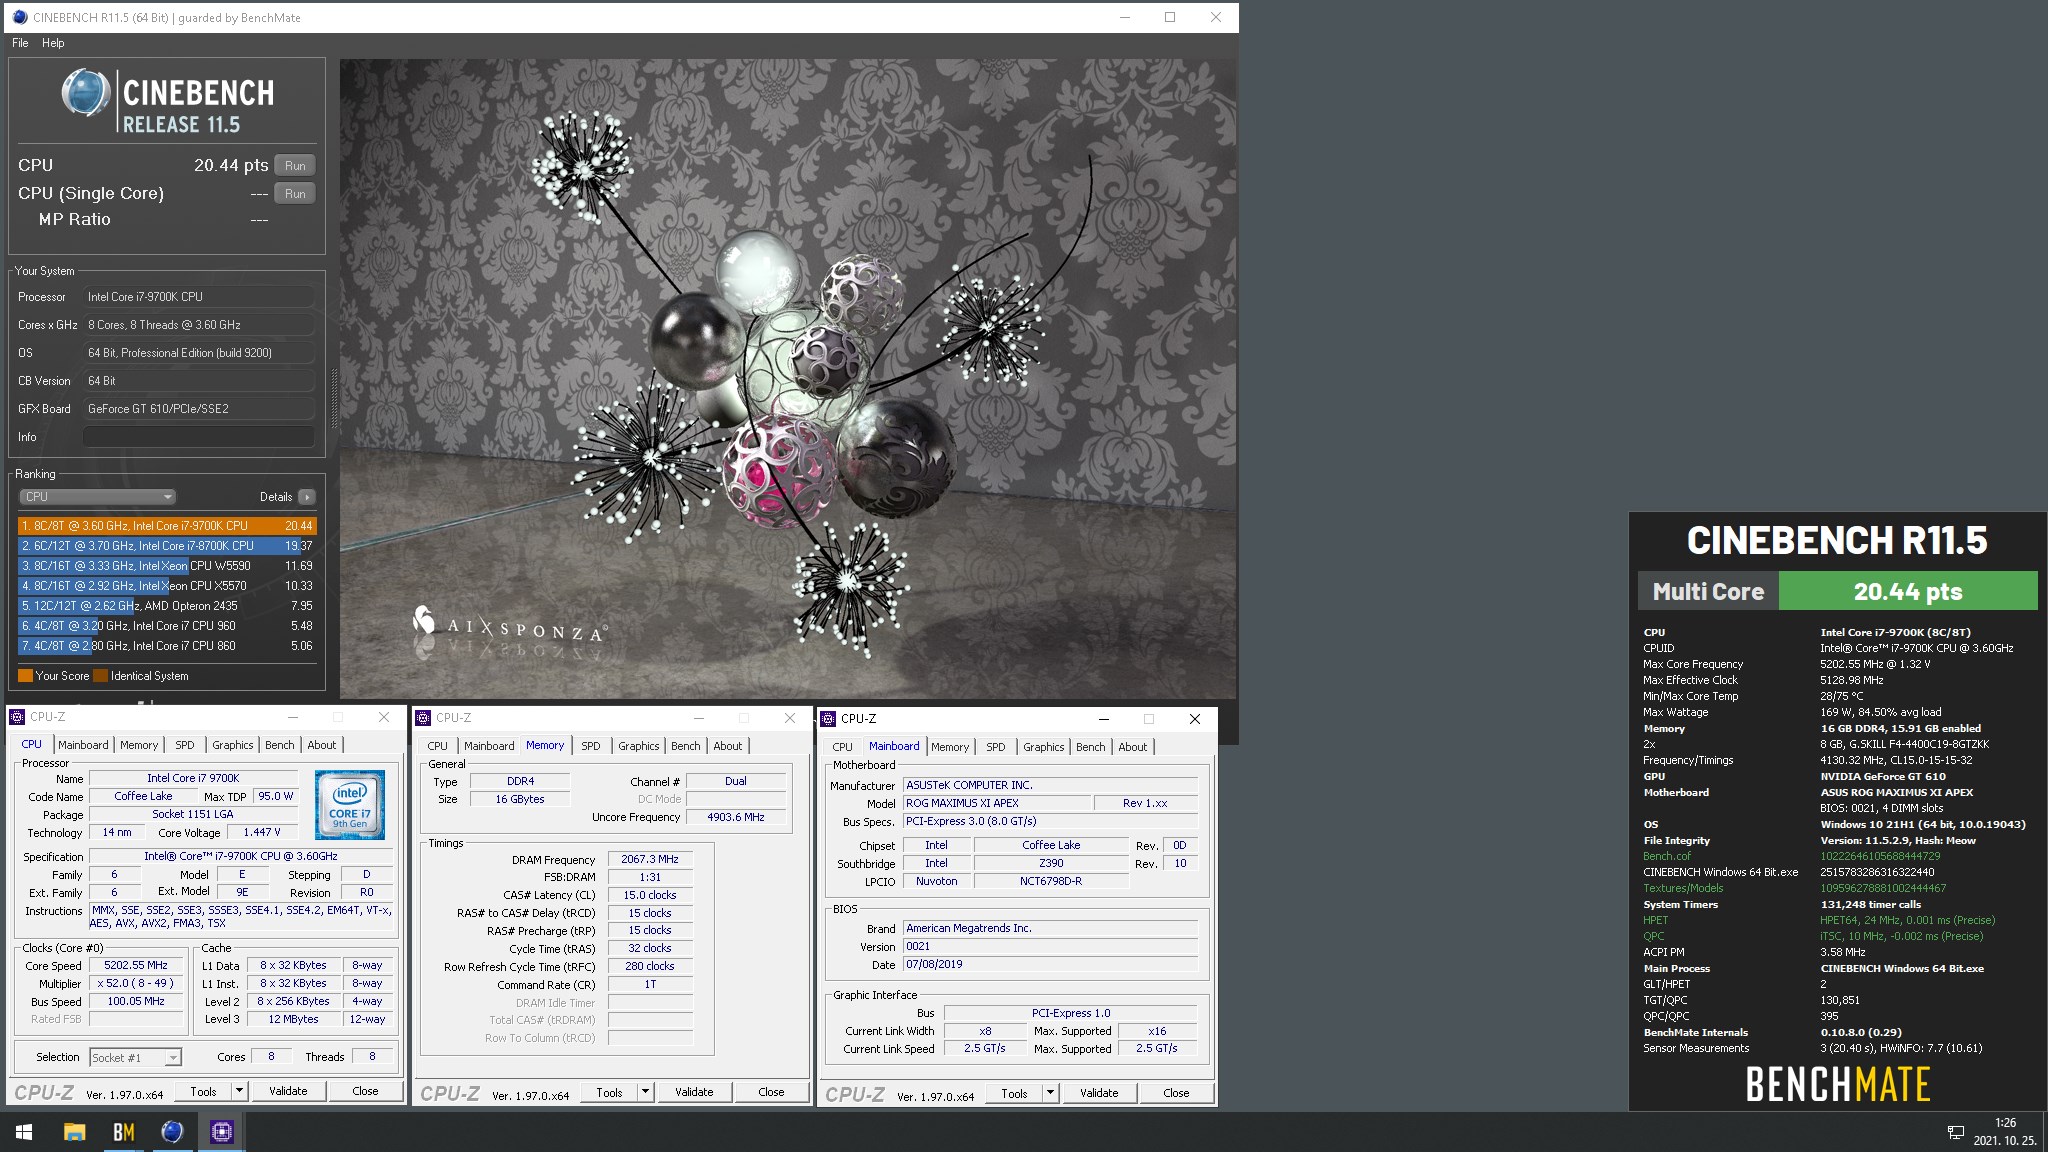The image size is (2048, 1152).
Task: Open the File menu in Cinebench
Action: click(20, 43)
